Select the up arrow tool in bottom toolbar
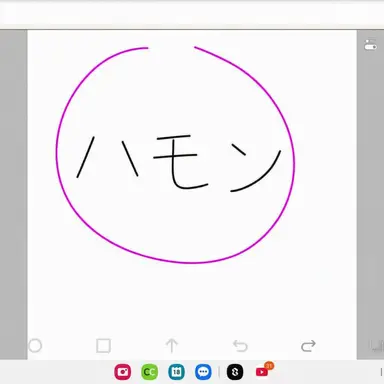 pos(172,346)
